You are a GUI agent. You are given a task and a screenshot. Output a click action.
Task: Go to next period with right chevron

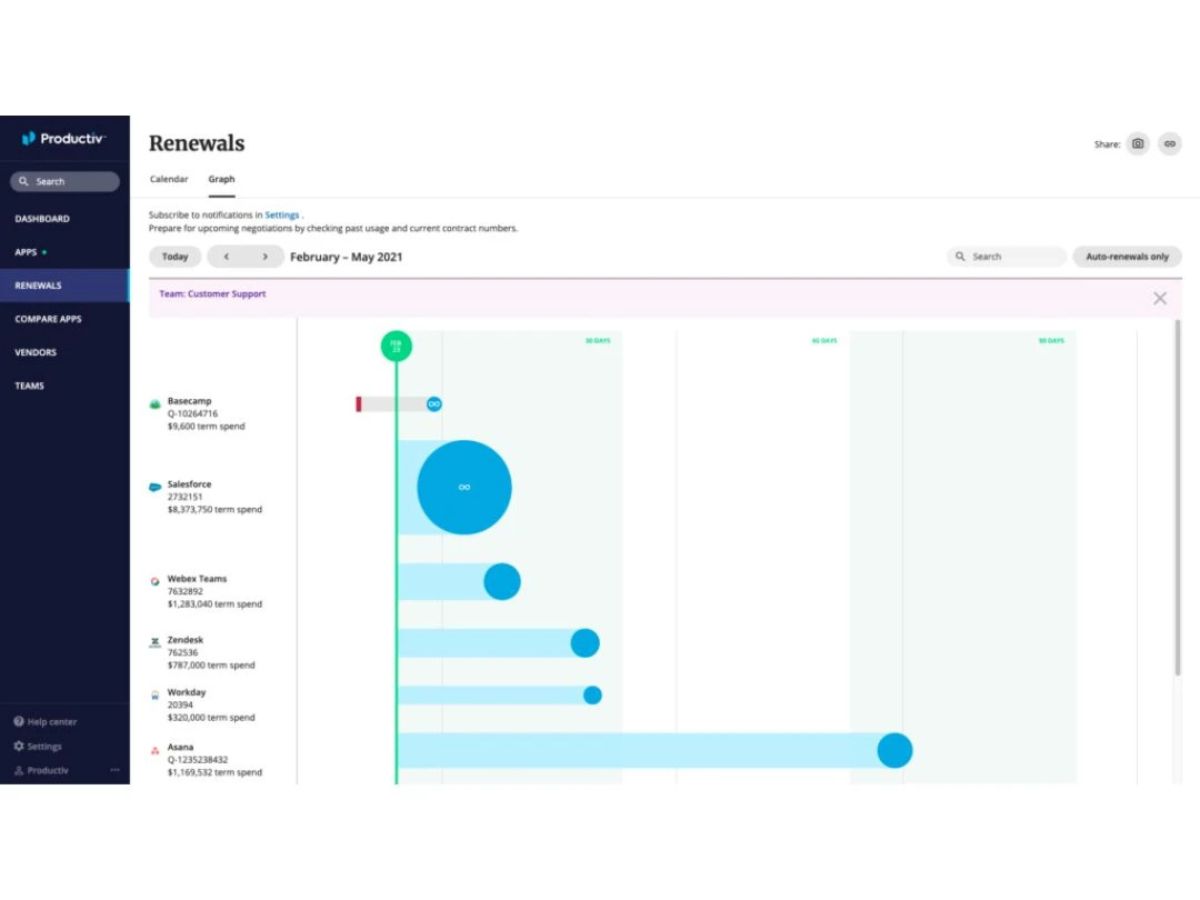pos(265,257)
